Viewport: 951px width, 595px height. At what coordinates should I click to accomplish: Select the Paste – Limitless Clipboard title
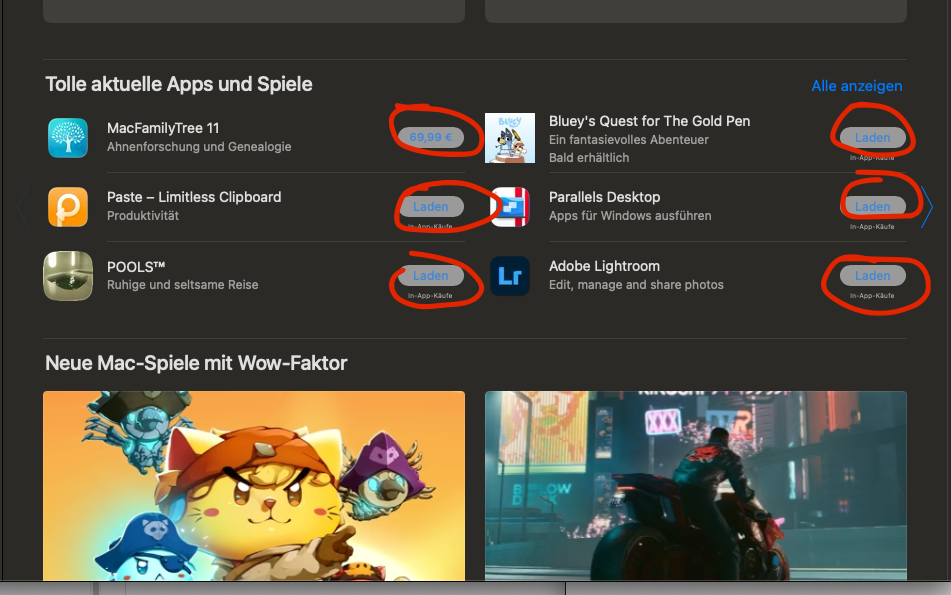coord(194,197)
